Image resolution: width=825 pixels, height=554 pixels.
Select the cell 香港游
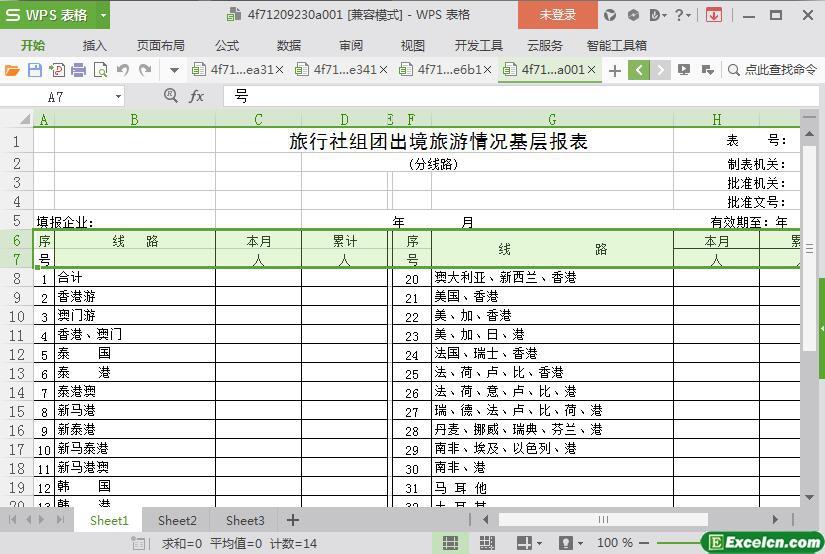coord(135,297)
